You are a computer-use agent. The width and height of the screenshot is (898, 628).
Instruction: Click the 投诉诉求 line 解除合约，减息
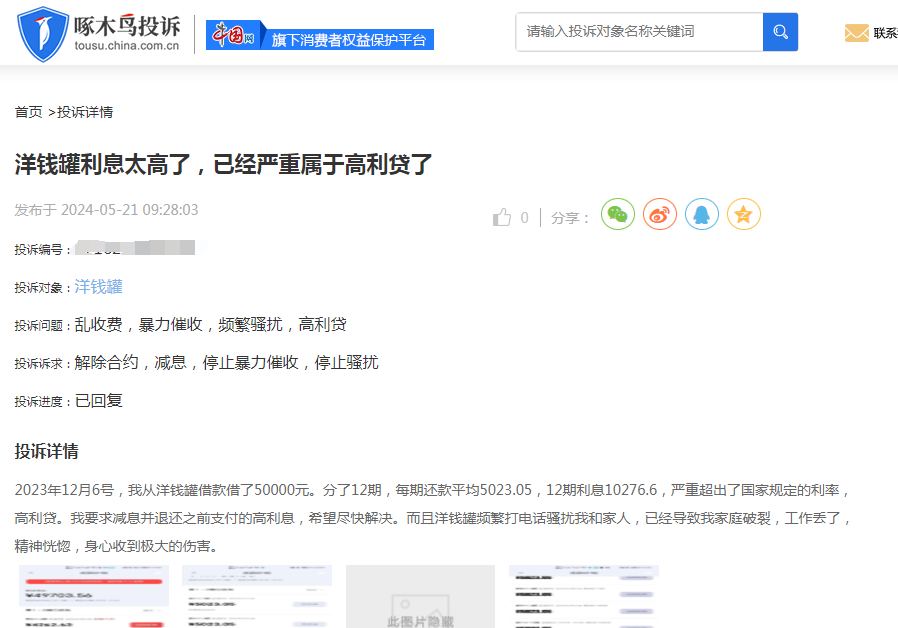(x=226, y=362)
